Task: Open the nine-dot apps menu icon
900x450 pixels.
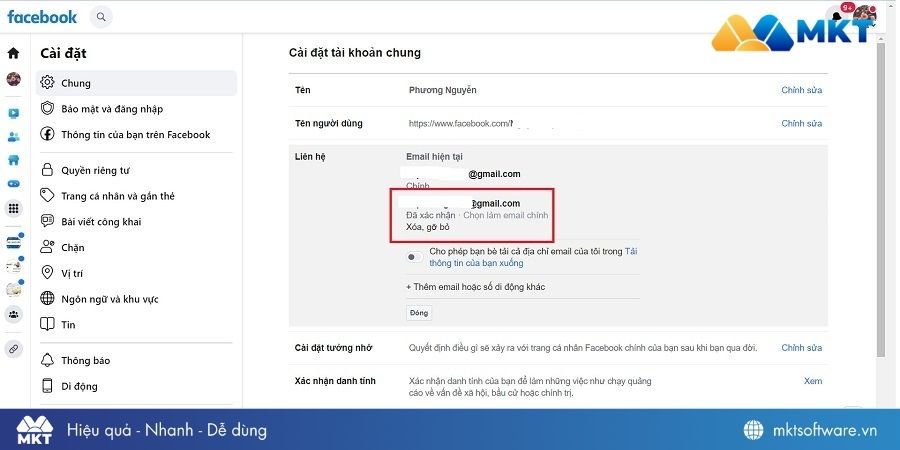Action: pos(13,208)
